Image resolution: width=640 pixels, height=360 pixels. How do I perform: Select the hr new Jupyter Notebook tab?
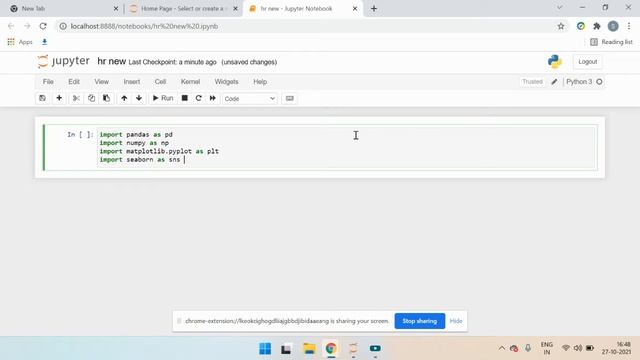pos(302,9)
